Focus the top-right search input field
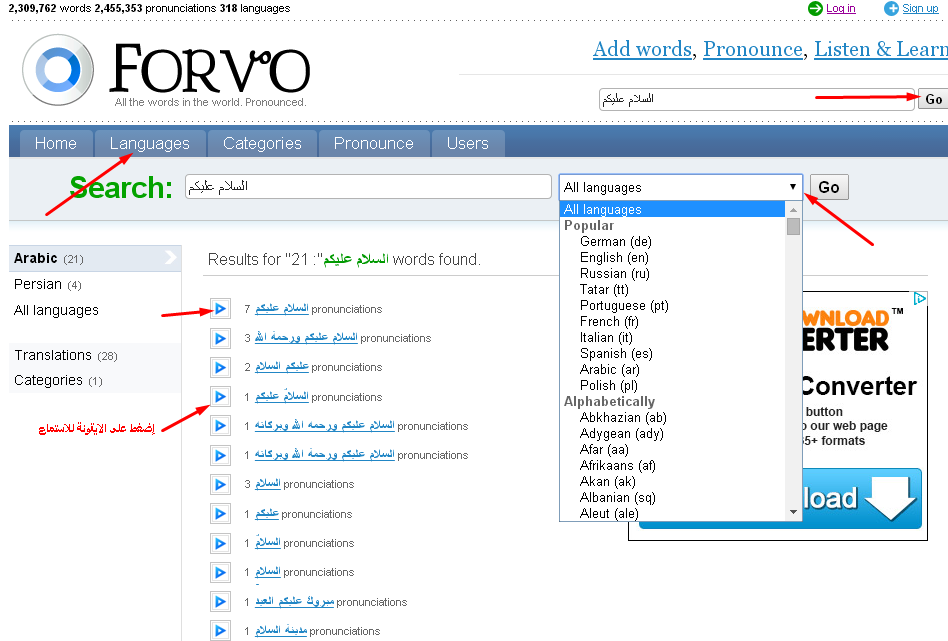The height and width of the screenshot is (641, 948). click(x=756, y=99)
